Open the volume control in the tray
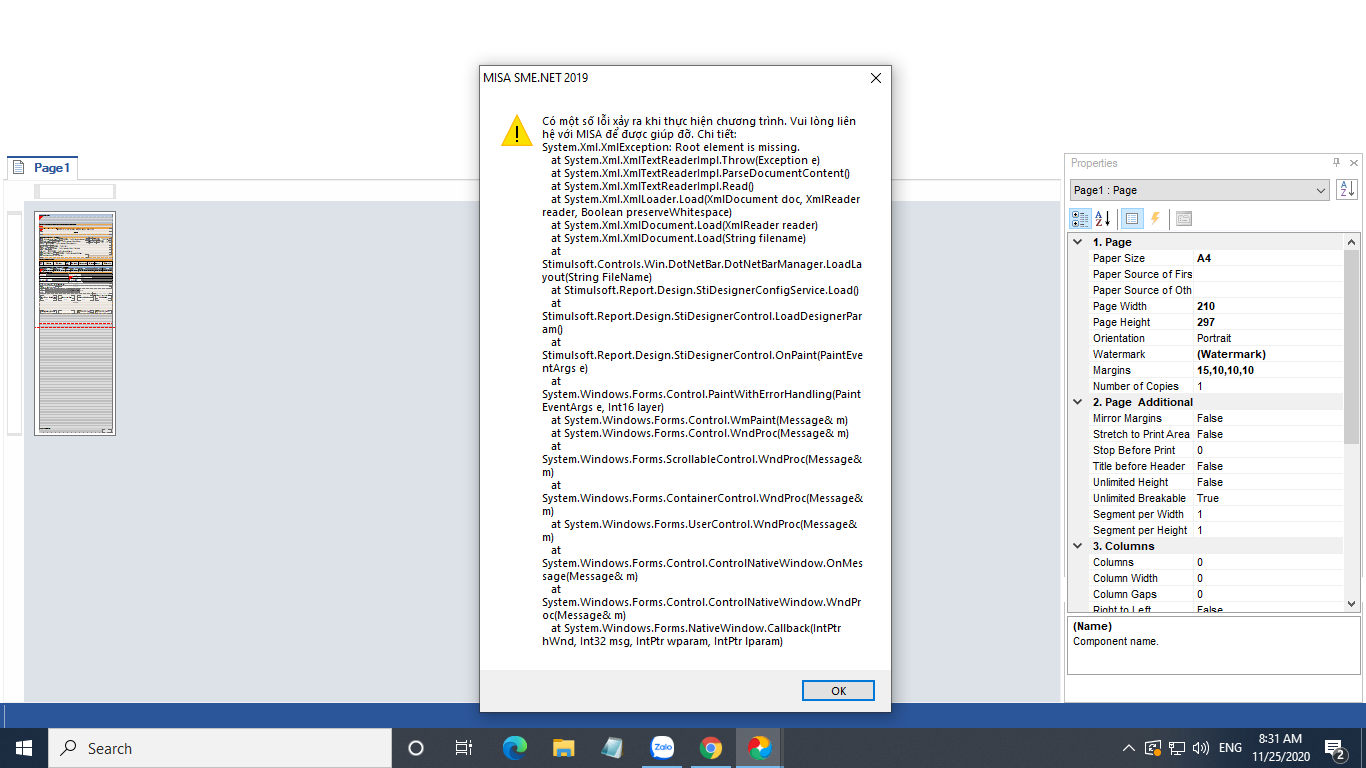 tap(1201, 748)
